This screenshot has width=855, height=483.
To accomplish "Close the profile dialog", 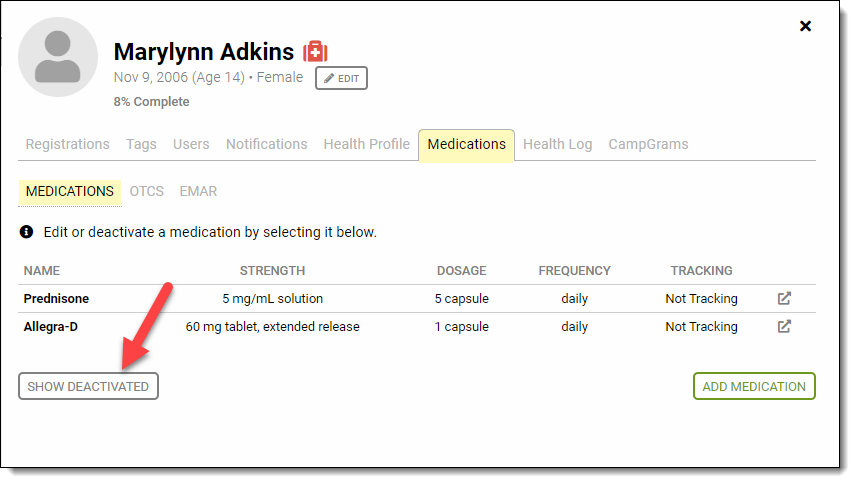I will [806, 26].
